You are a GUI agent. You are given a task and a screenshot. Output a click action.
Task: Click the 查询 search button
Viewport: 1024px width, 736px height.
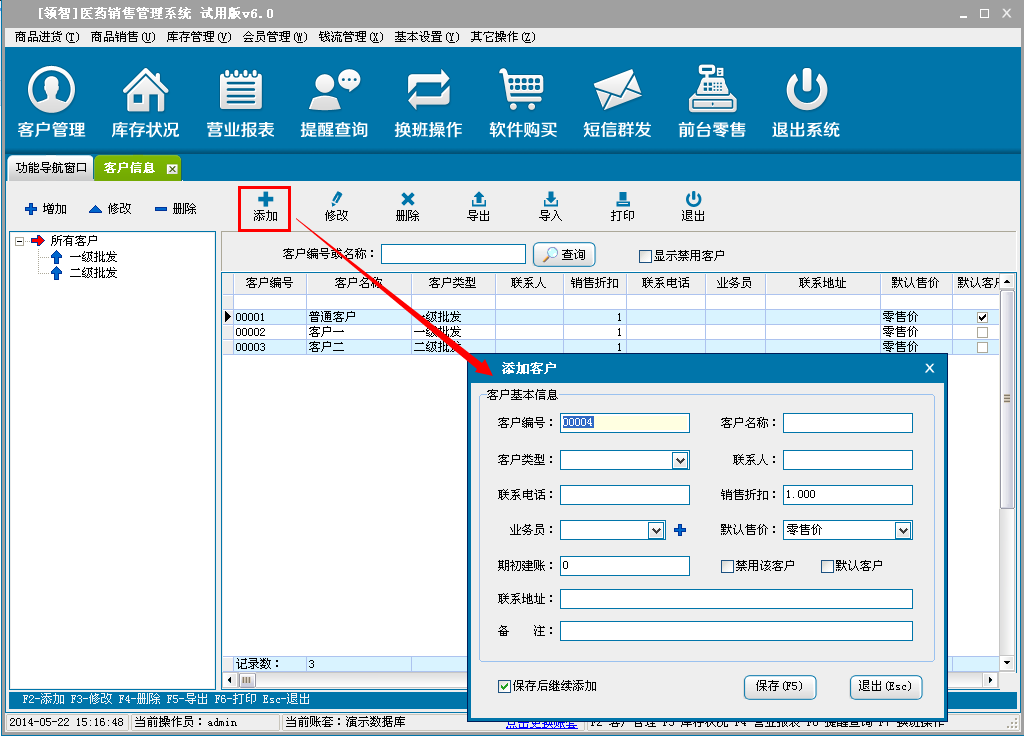click(x=565, y=255)
